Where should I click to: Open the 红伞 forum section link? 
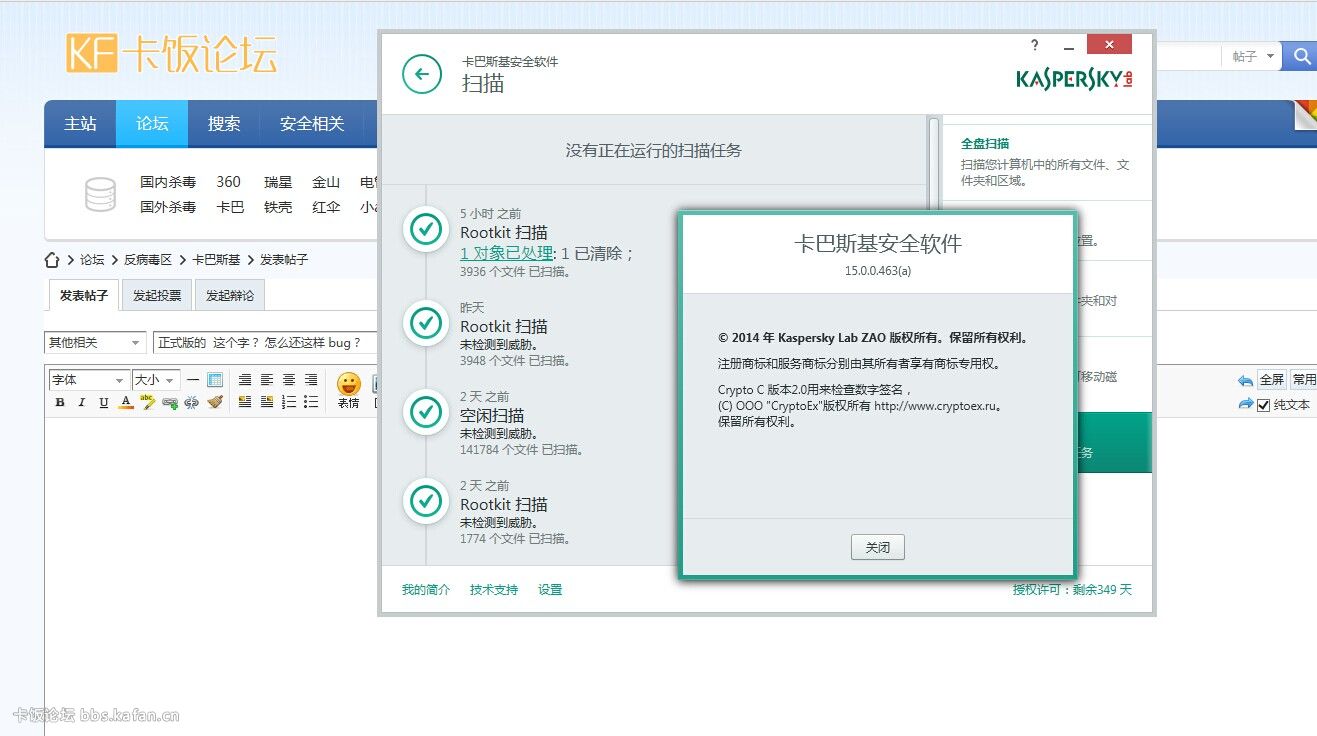326,207
